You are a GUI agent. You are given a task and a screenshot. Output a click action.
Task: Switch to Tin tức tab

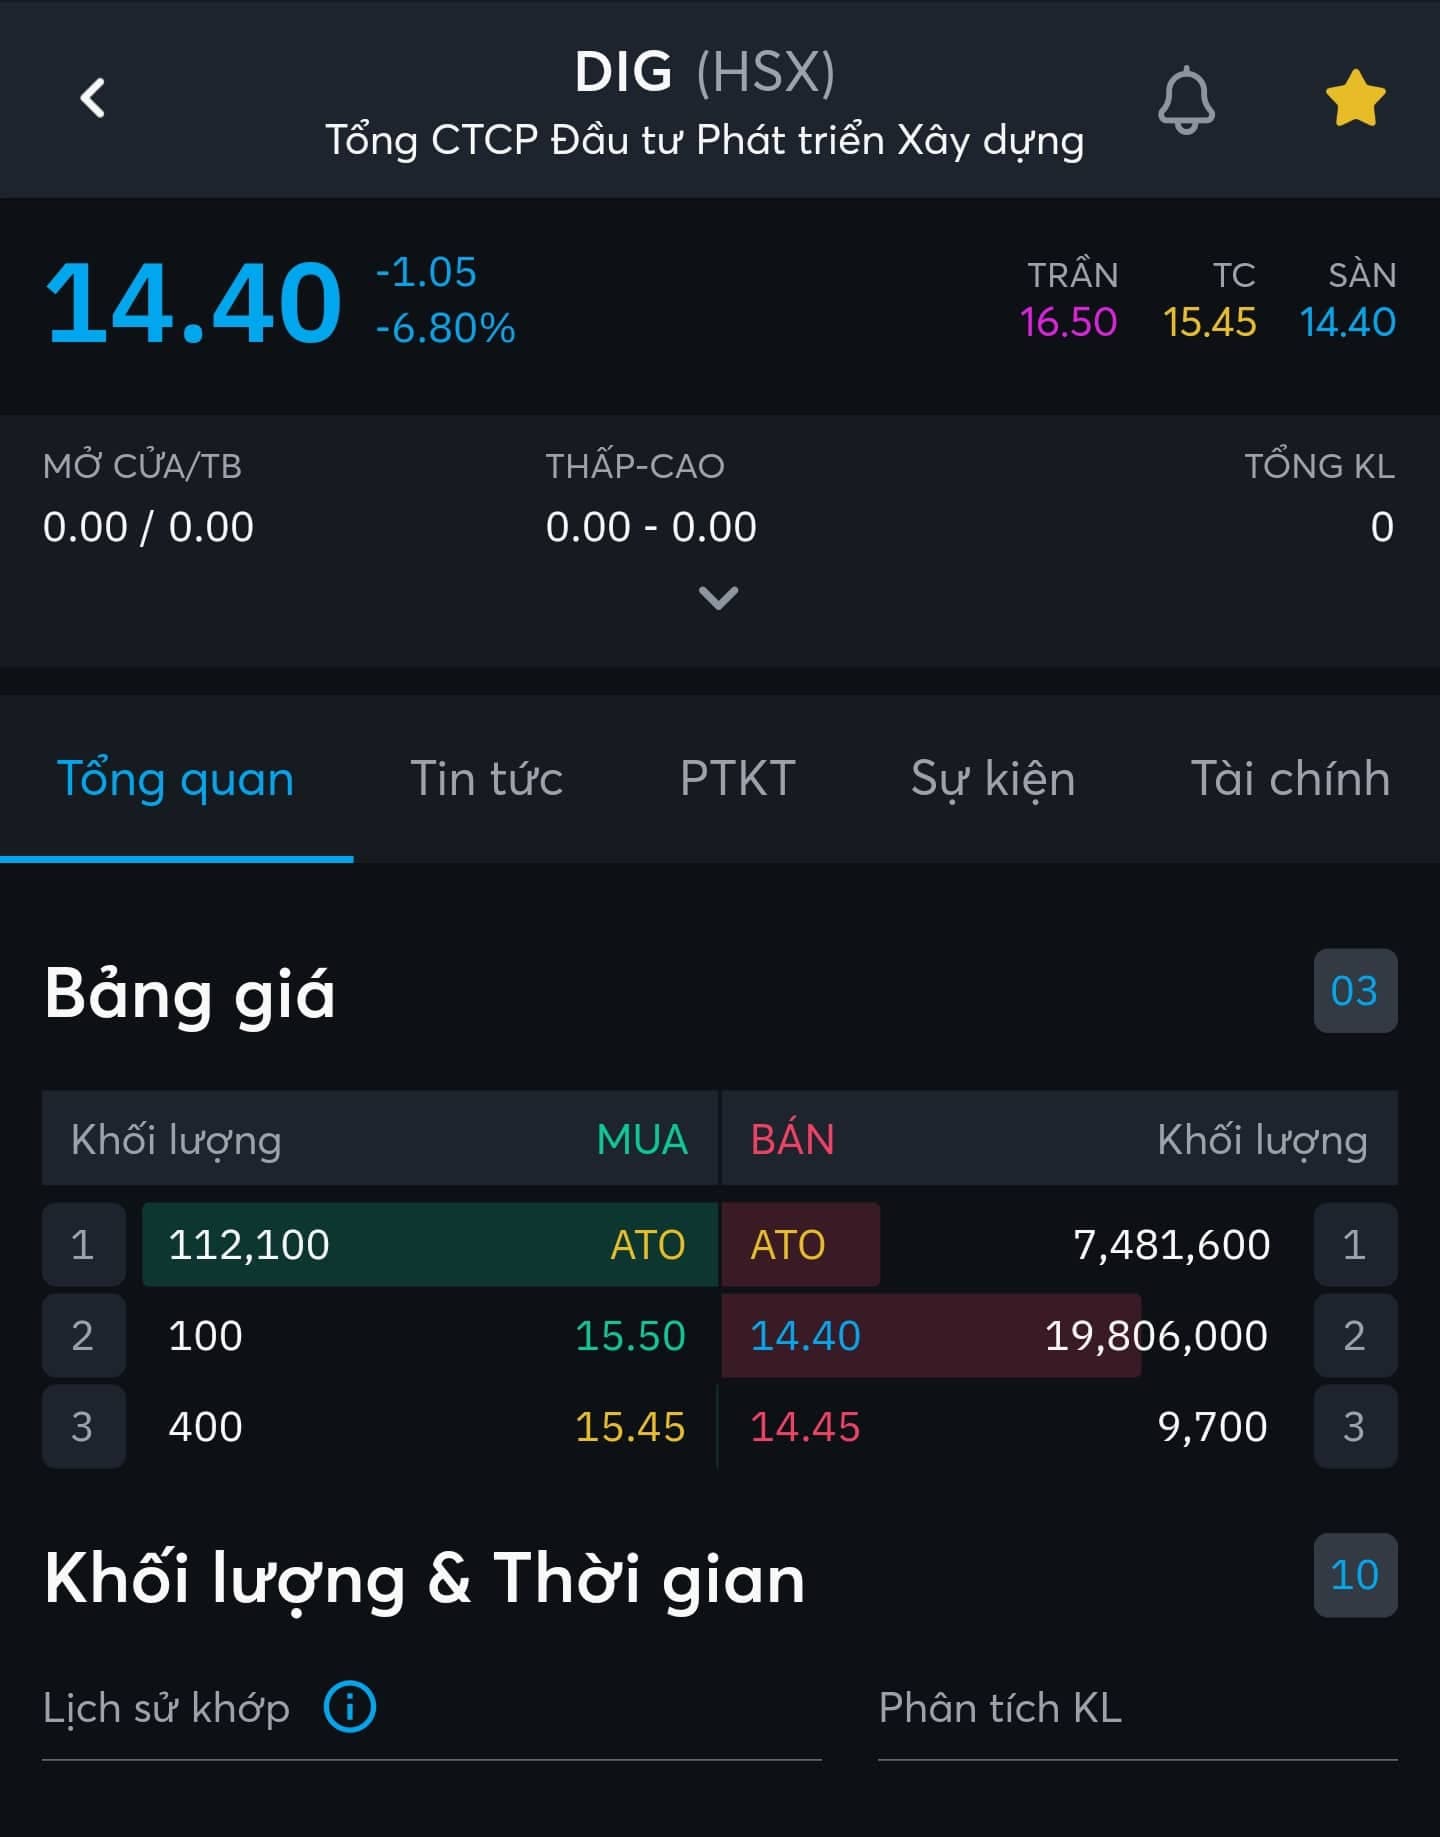point(486,778)
